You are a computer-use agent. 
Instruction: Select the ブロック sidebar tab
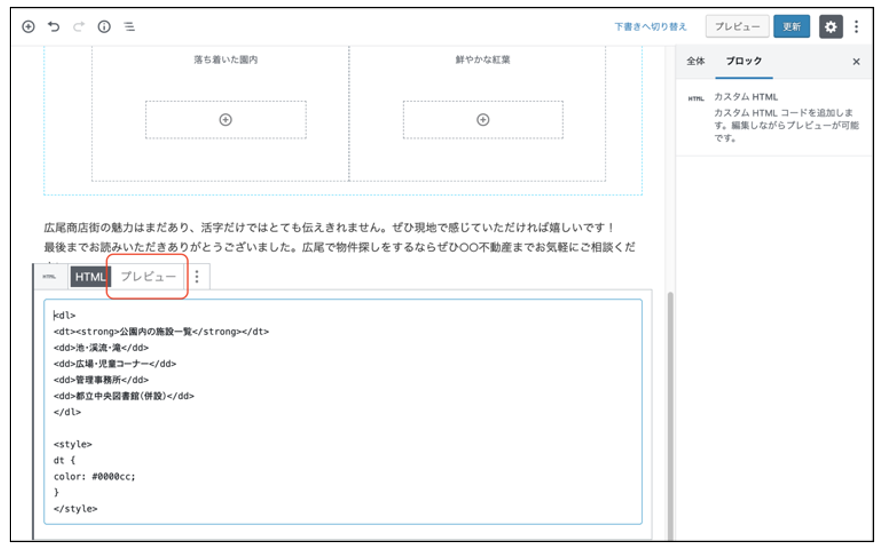click(x=743, y=62)
